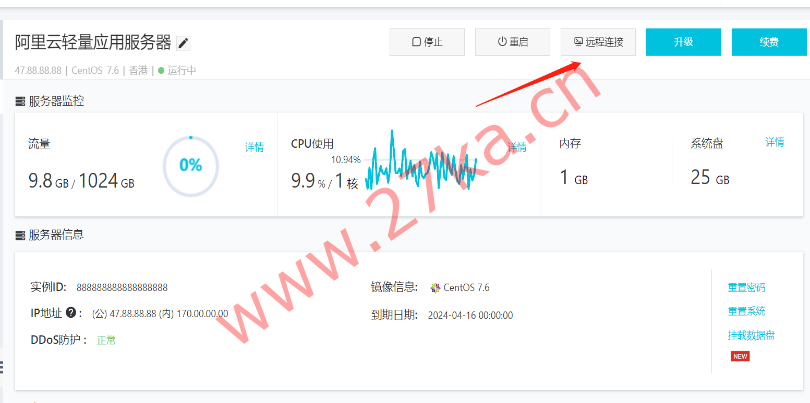Click the red NEW badge
The width and height of the screenshot is (810, 403).
point(740,356)
